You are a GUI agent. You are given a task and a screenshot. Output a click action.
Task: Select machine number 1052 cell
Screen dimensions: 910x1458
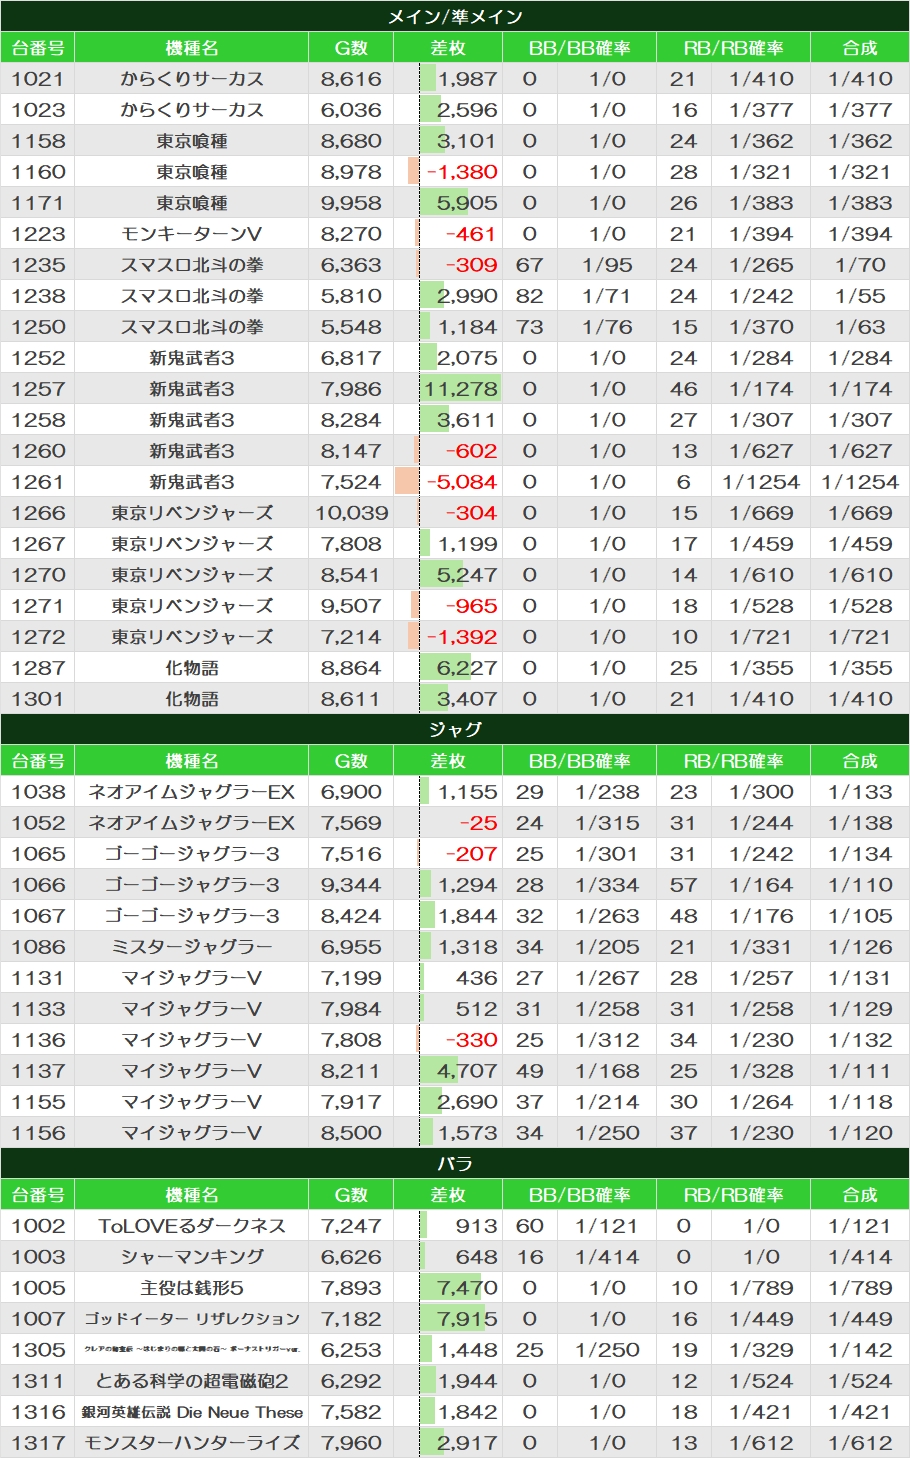point(38,823)
